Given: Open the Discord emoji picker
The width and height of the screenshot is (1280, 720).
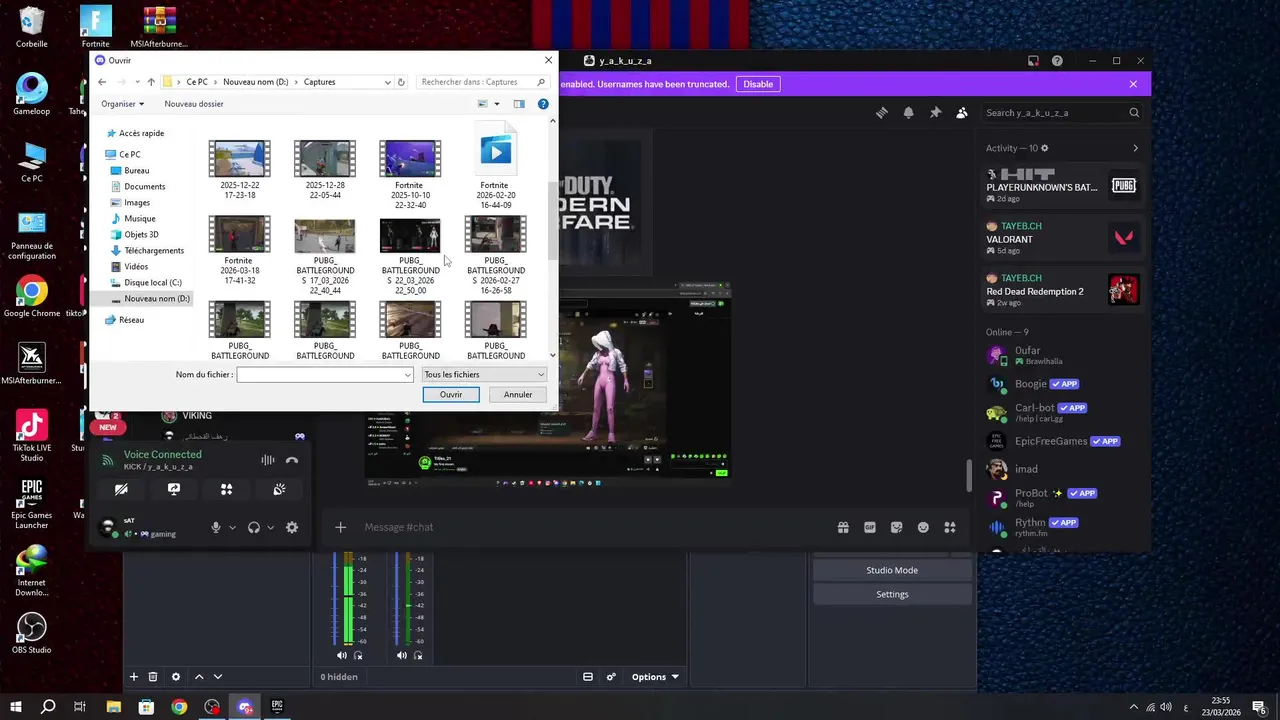Looking at the screenshot, I should [923, 527].
